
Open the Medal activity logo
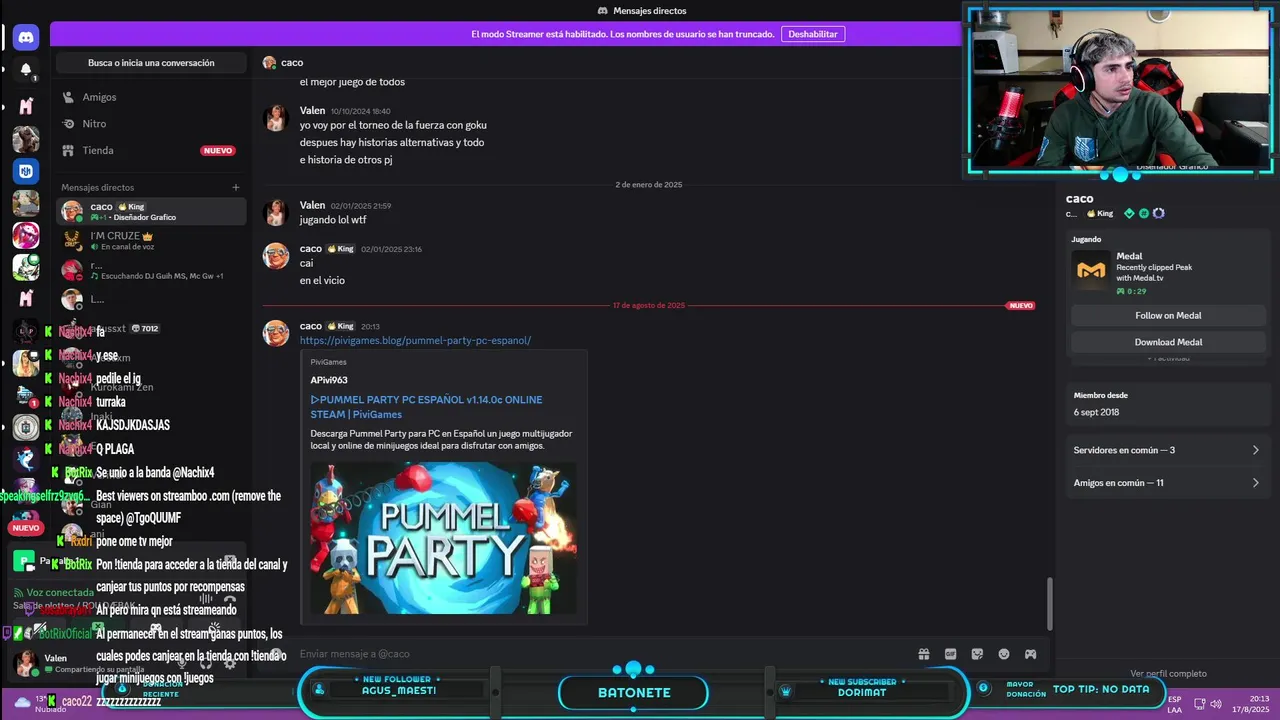[1091, 271]
